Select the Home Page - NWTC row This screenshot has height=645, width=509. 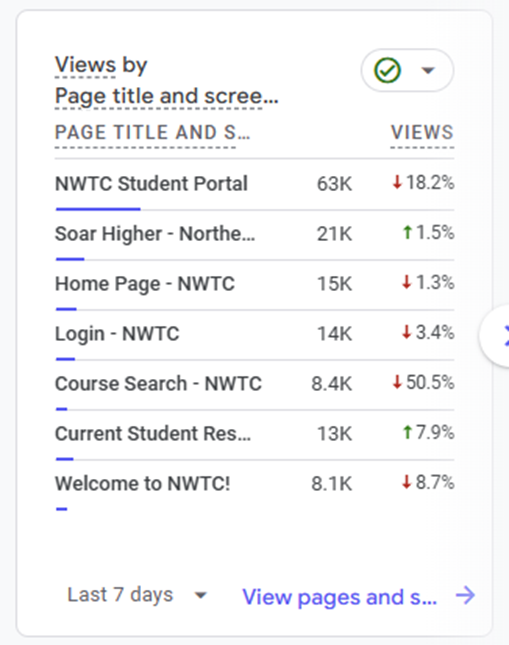click(254, 285)
